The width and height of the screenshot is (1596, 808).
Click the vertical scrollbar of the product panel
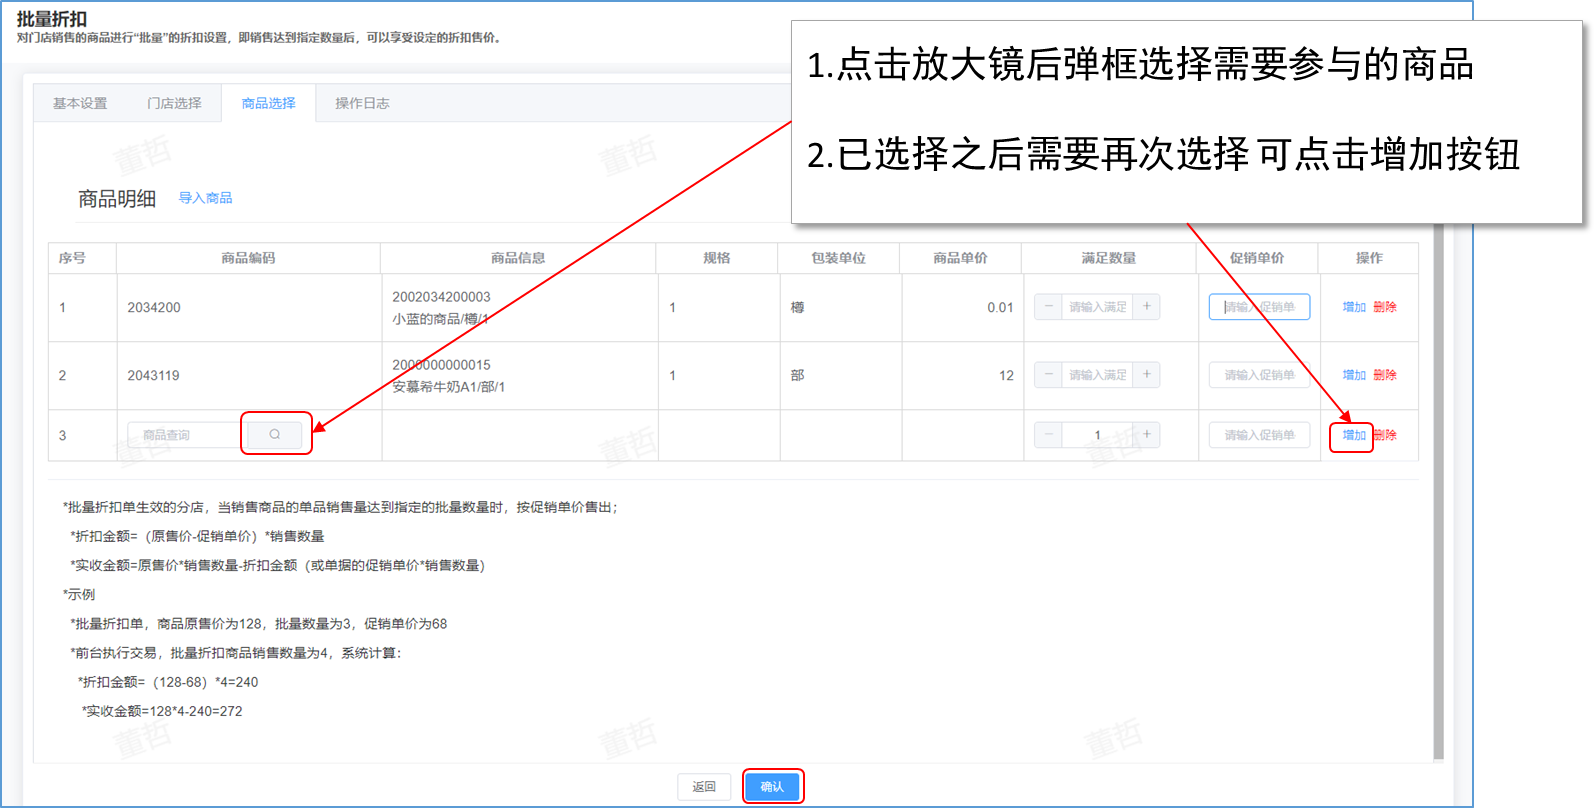(x=1438, y=490)
